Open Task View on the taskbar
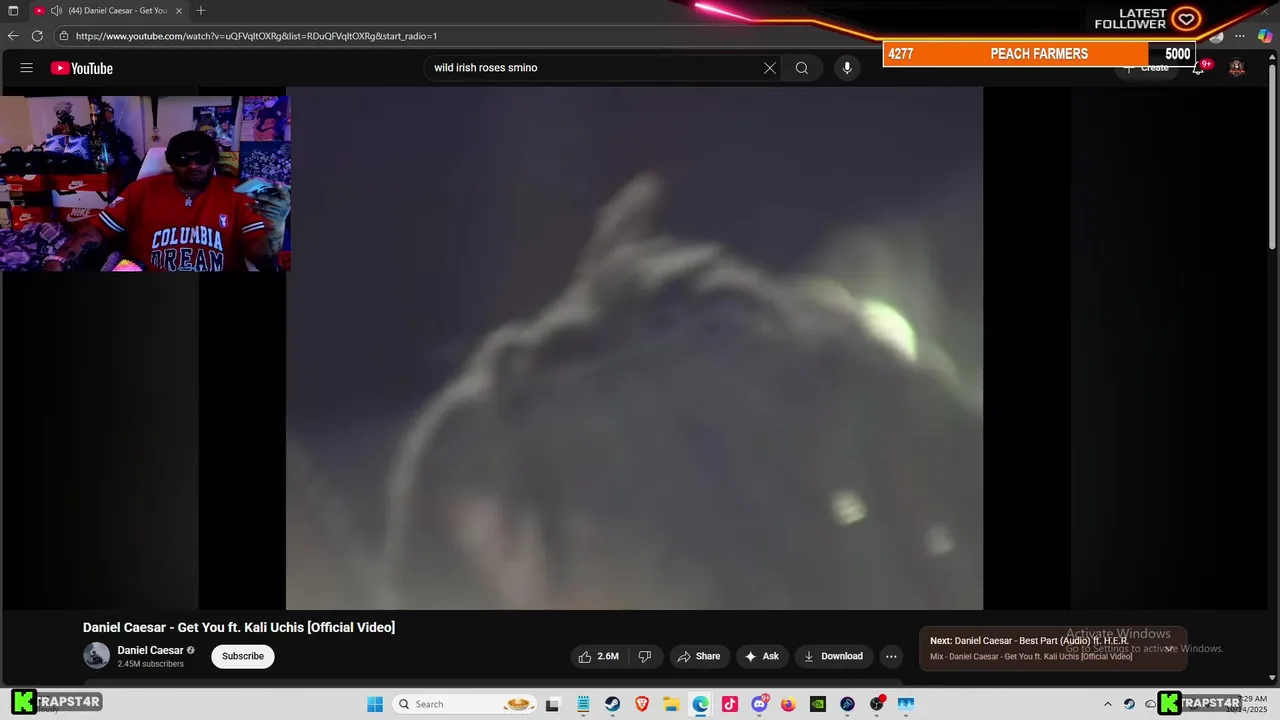 [x=552, y=704]
